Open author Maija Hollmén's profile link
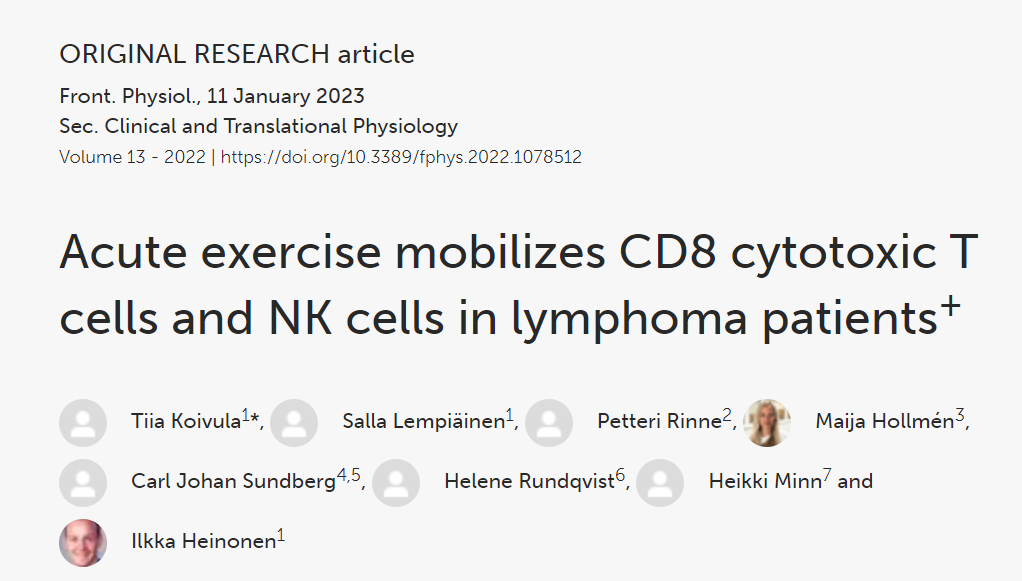Viewport: 1022px width, 581px height. [884, 422]
